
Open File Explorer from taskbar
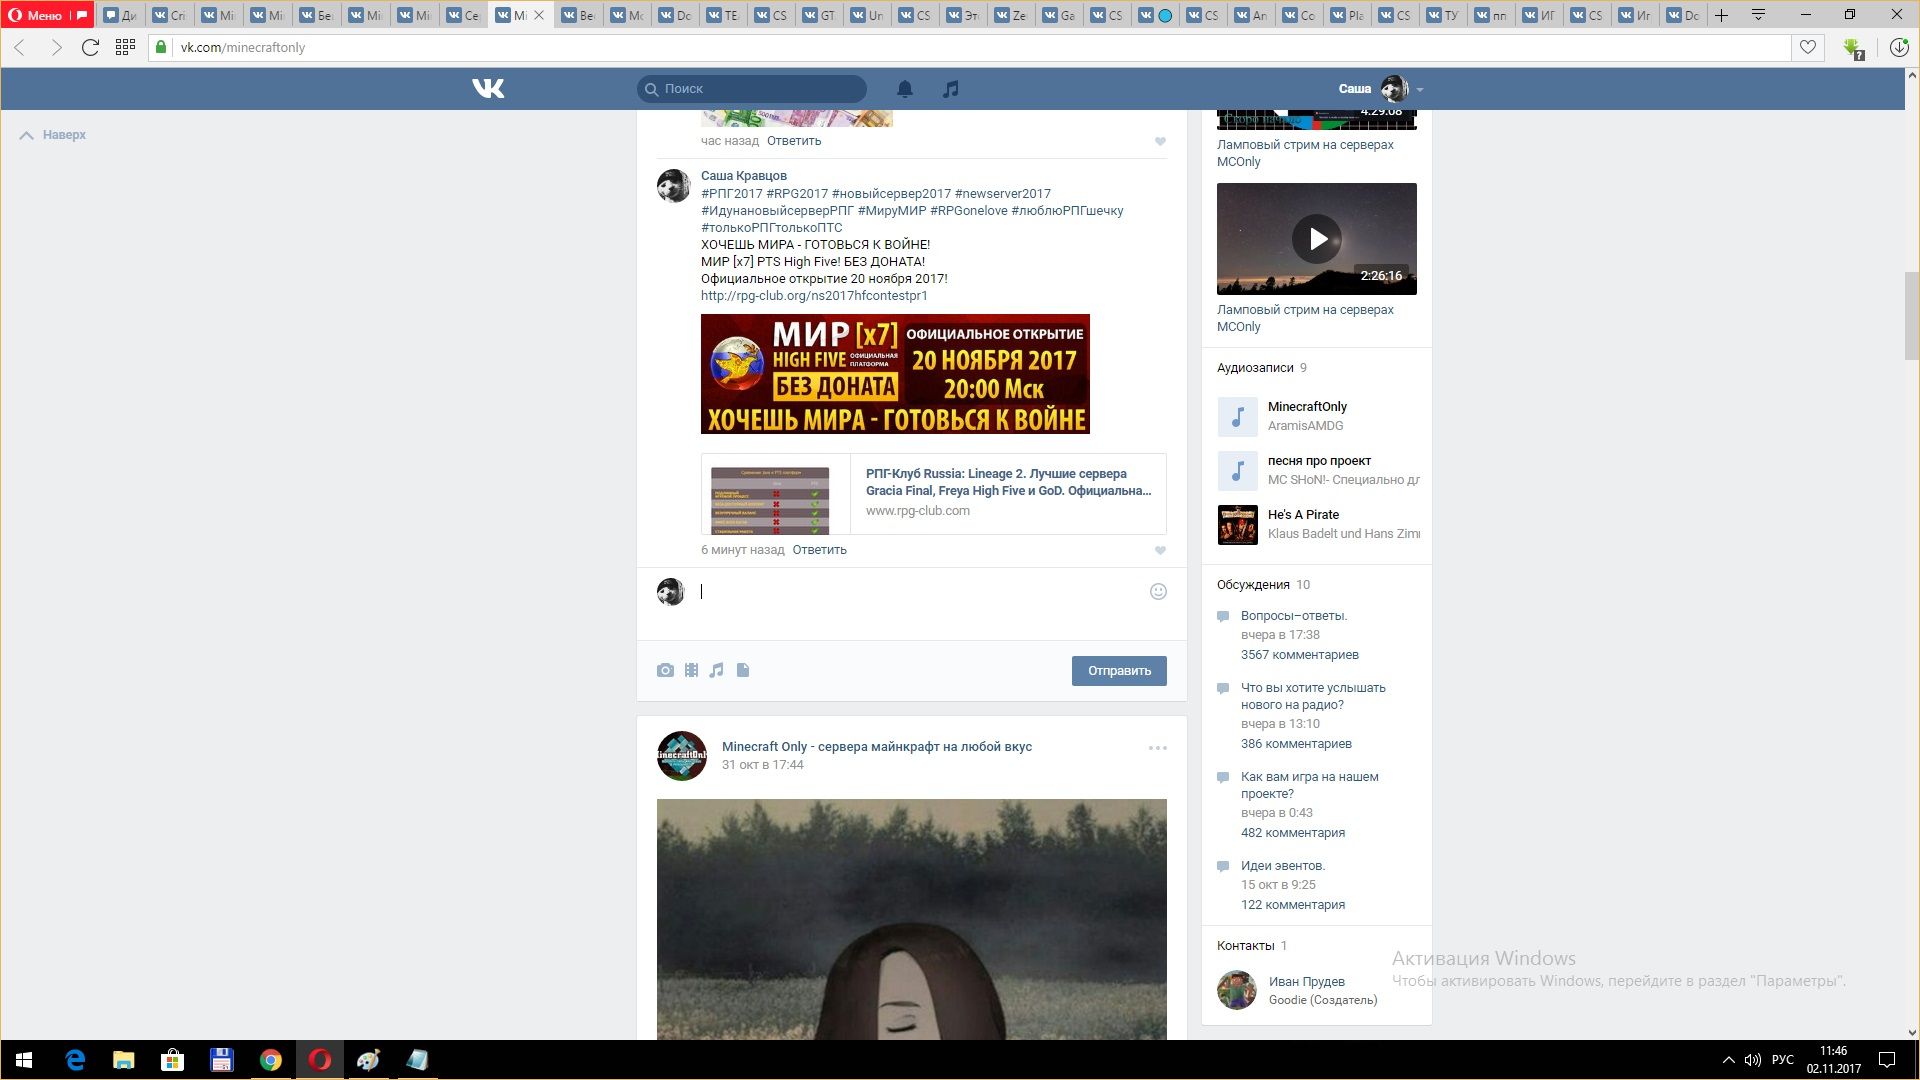click(124, 1060)
